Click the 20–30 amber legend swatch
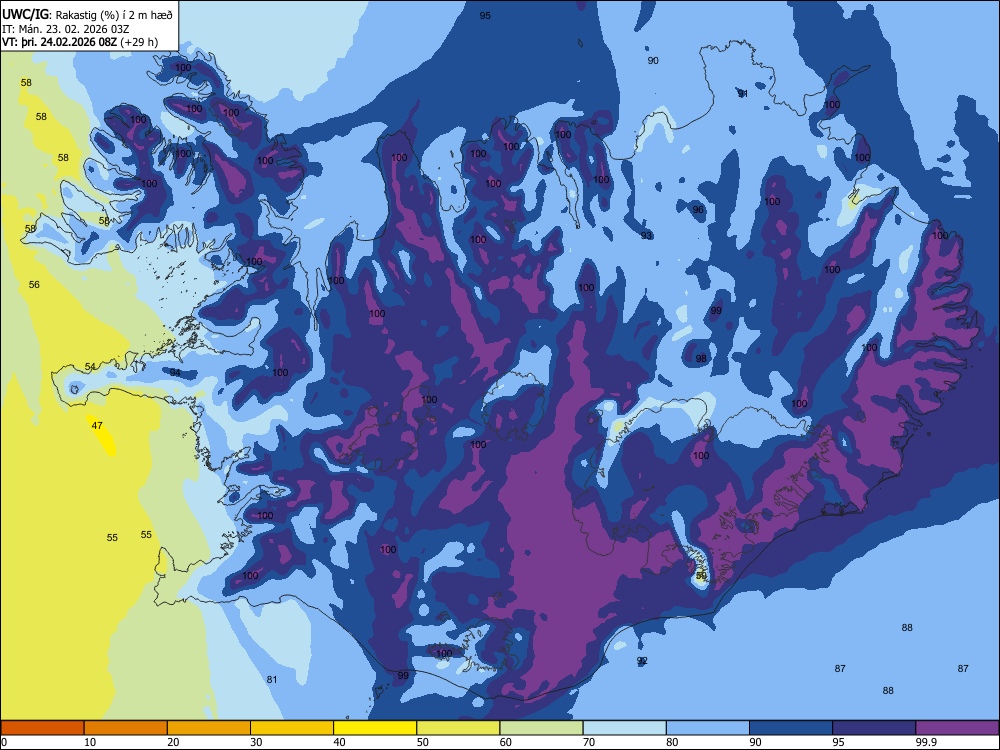Screen dimensions: 1000x750 coord(209,728)
